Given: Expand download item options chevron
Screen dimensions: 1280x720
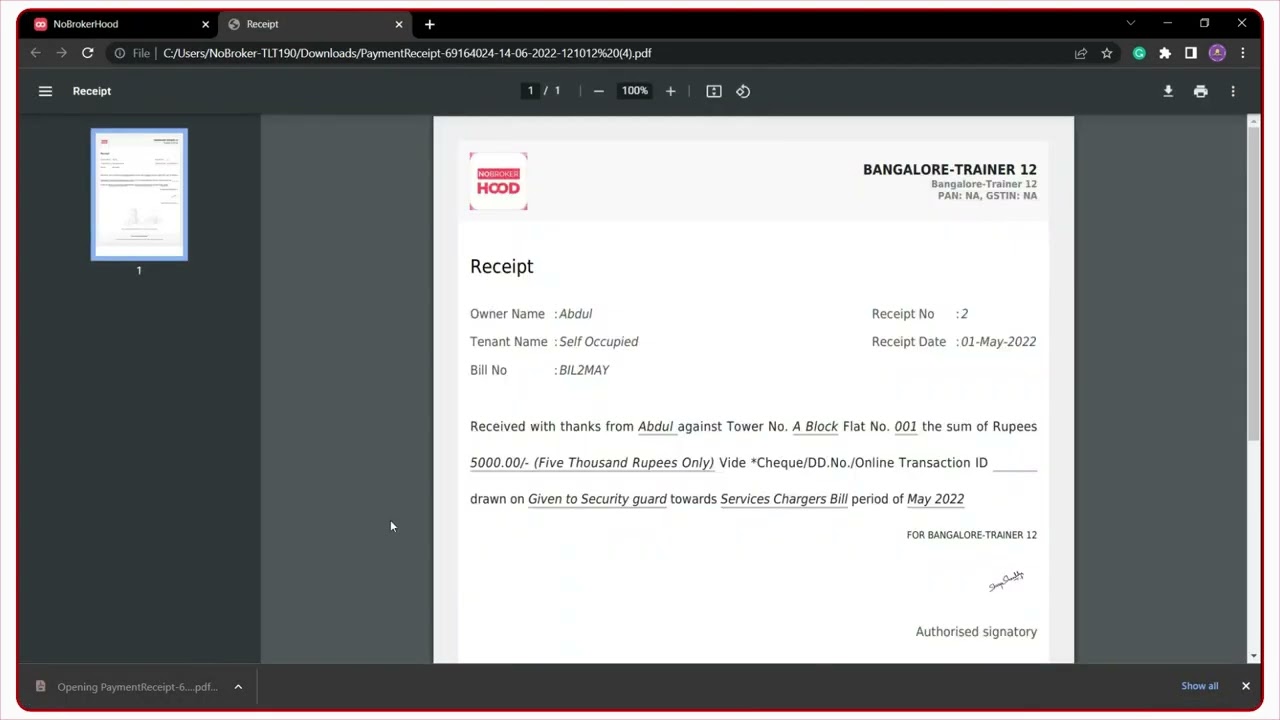Looking at the screenshot, I should 238,687.
